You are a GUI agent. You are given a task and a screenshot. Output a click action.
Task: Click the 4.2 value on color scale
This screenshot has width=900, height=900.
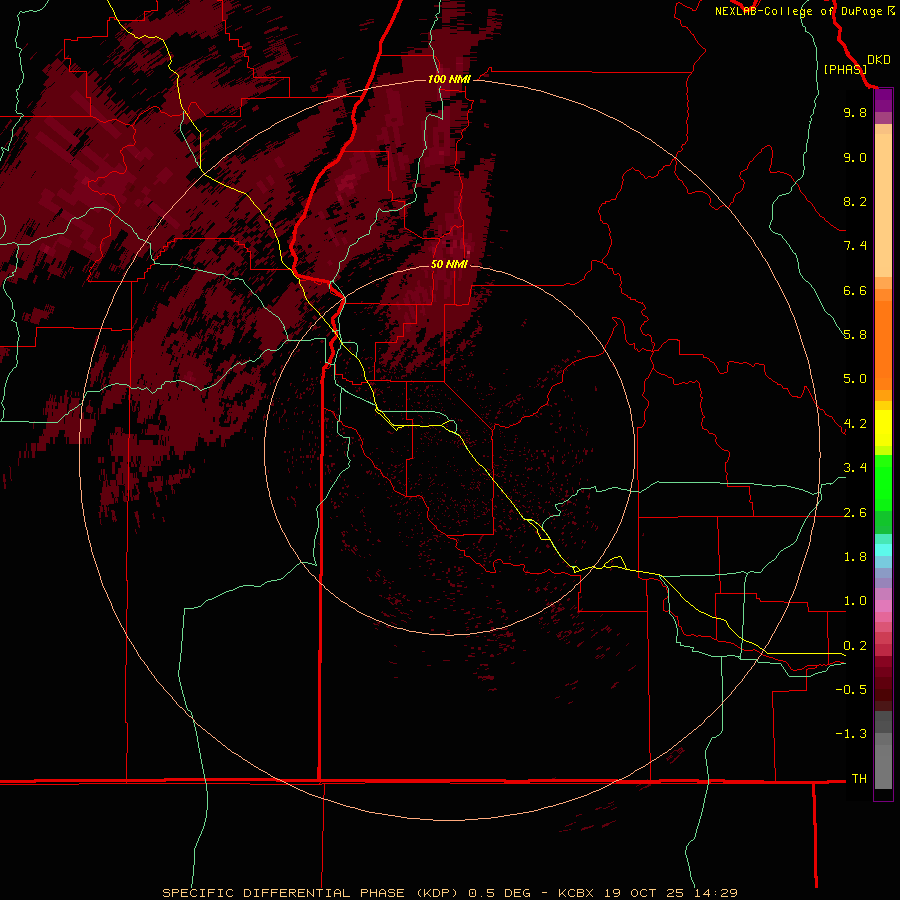[855, 424]
